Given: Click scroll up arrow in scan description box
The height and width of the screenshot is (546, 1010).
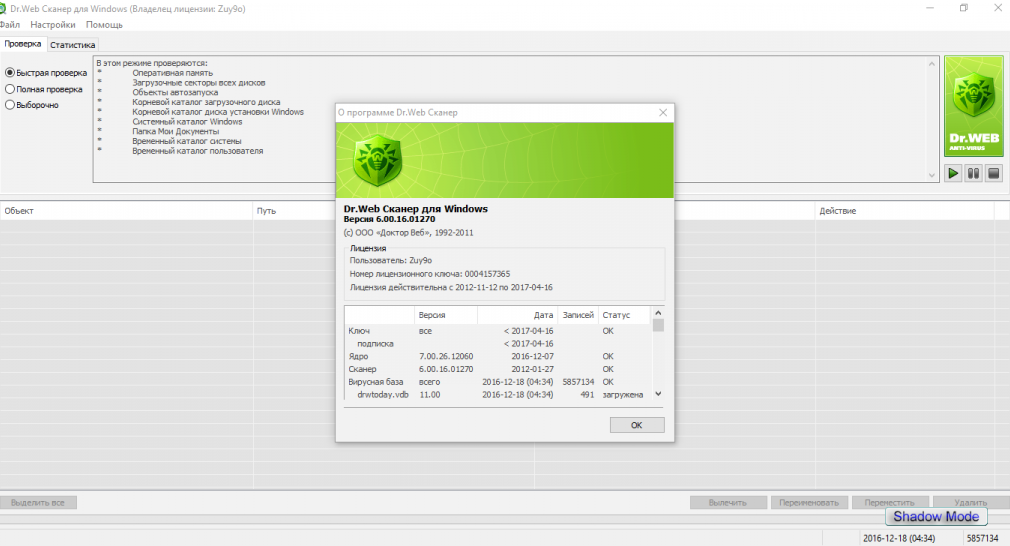Looking at the screenshot, I should tap(931, 64).
